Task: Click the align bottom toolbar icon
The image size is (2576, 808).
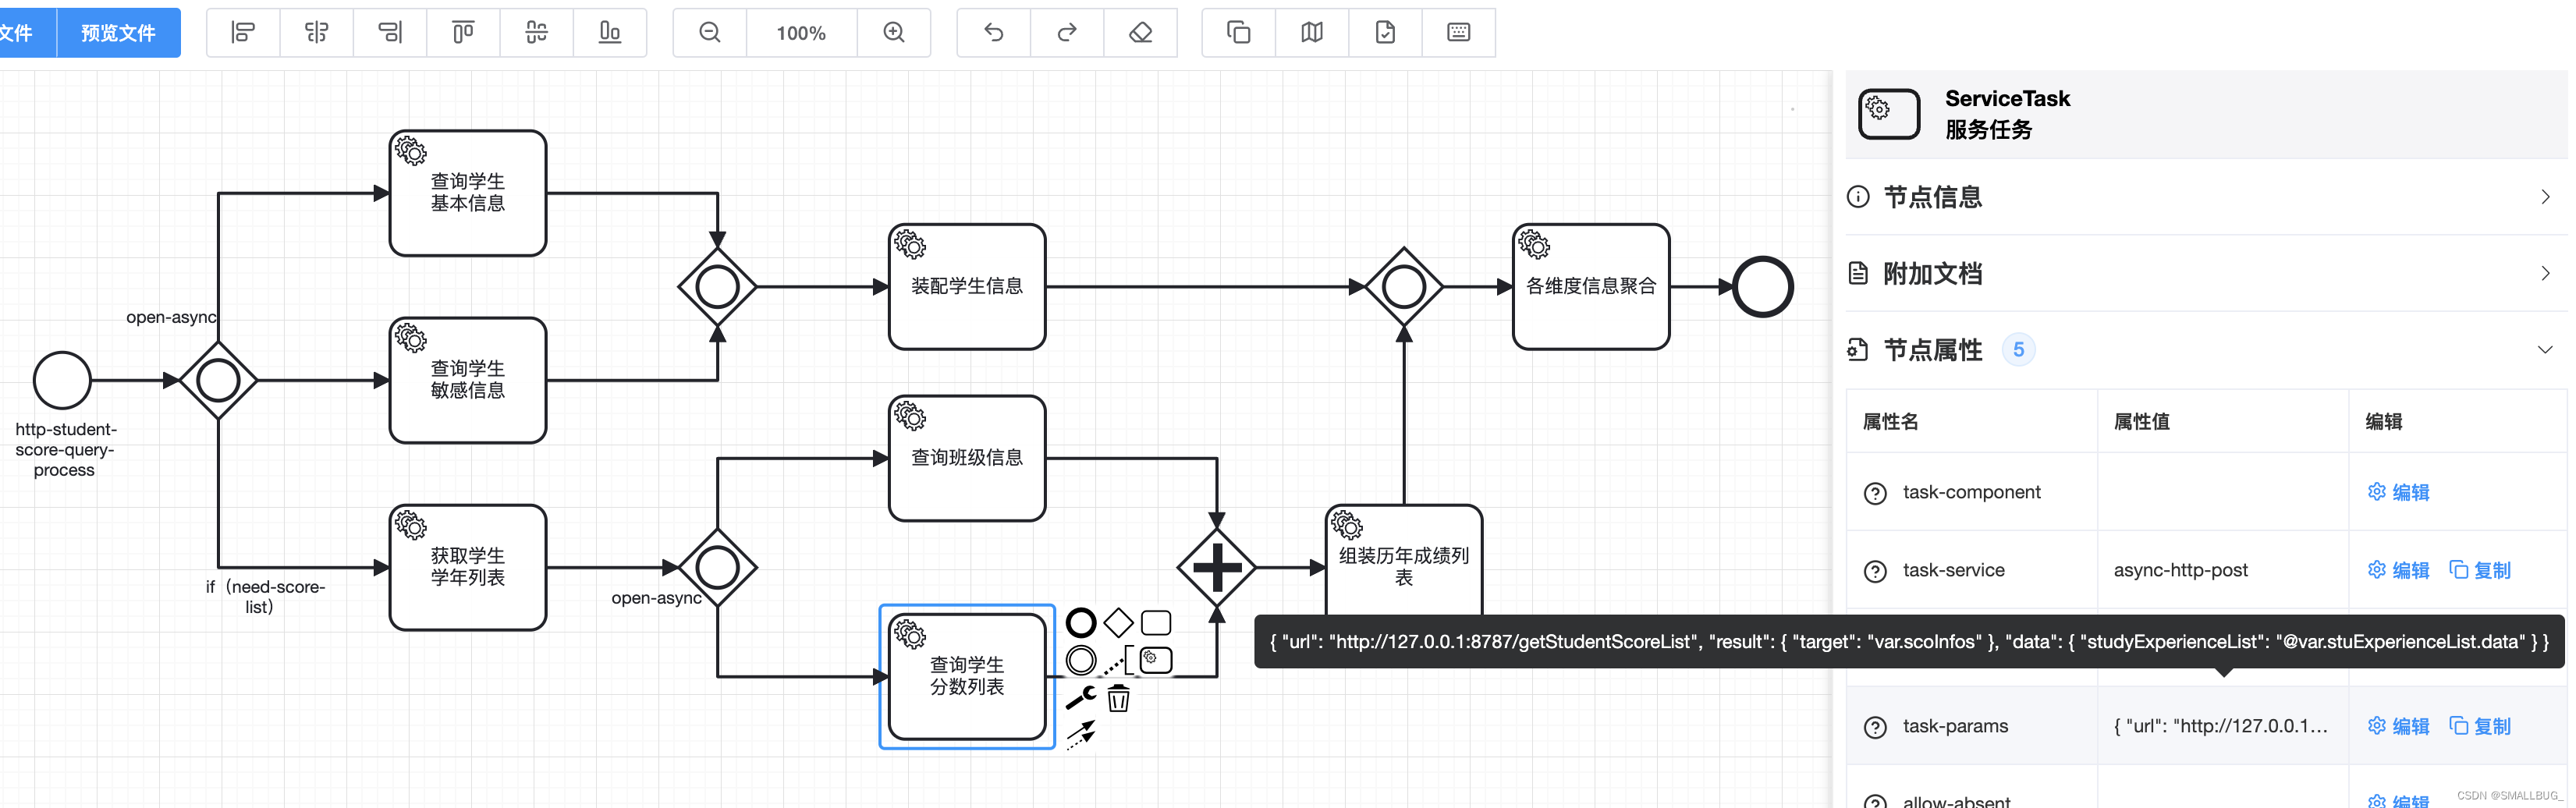Action: (609, 33)
